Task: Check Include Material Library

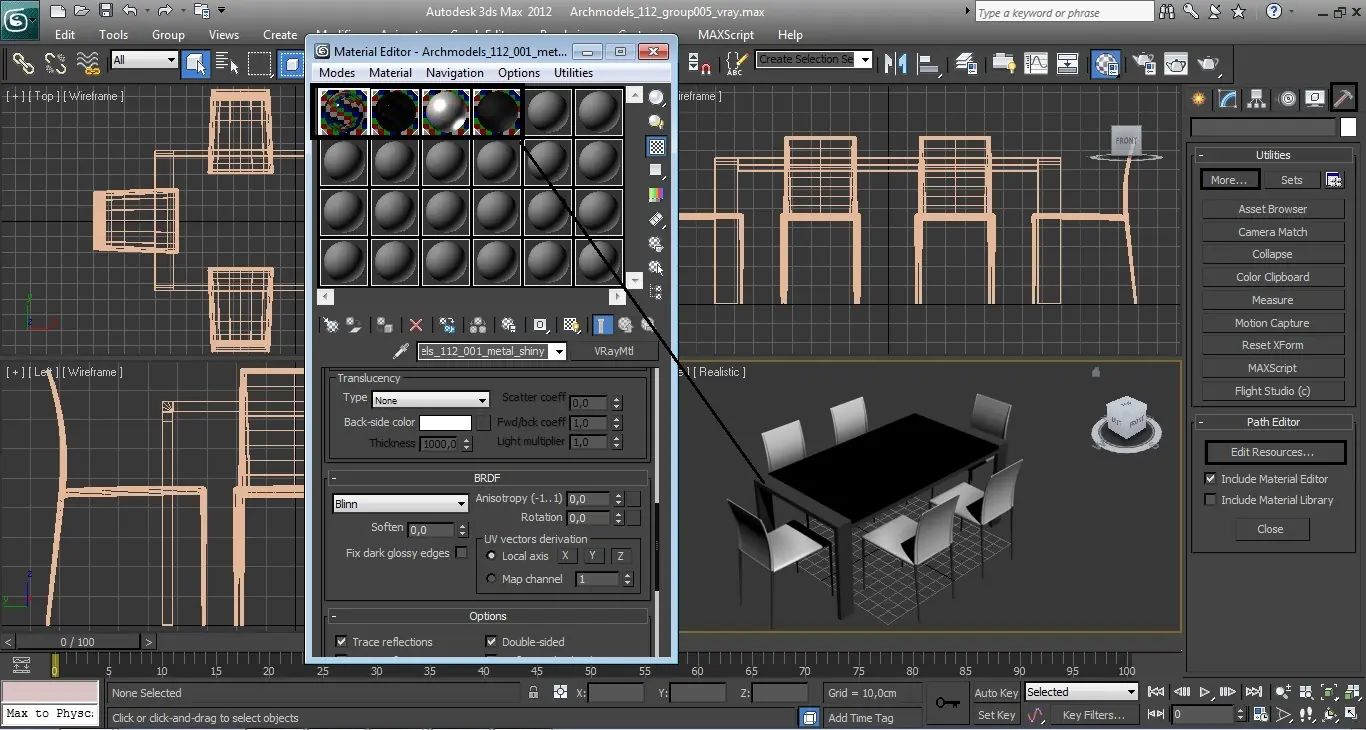Action: 1210,500
